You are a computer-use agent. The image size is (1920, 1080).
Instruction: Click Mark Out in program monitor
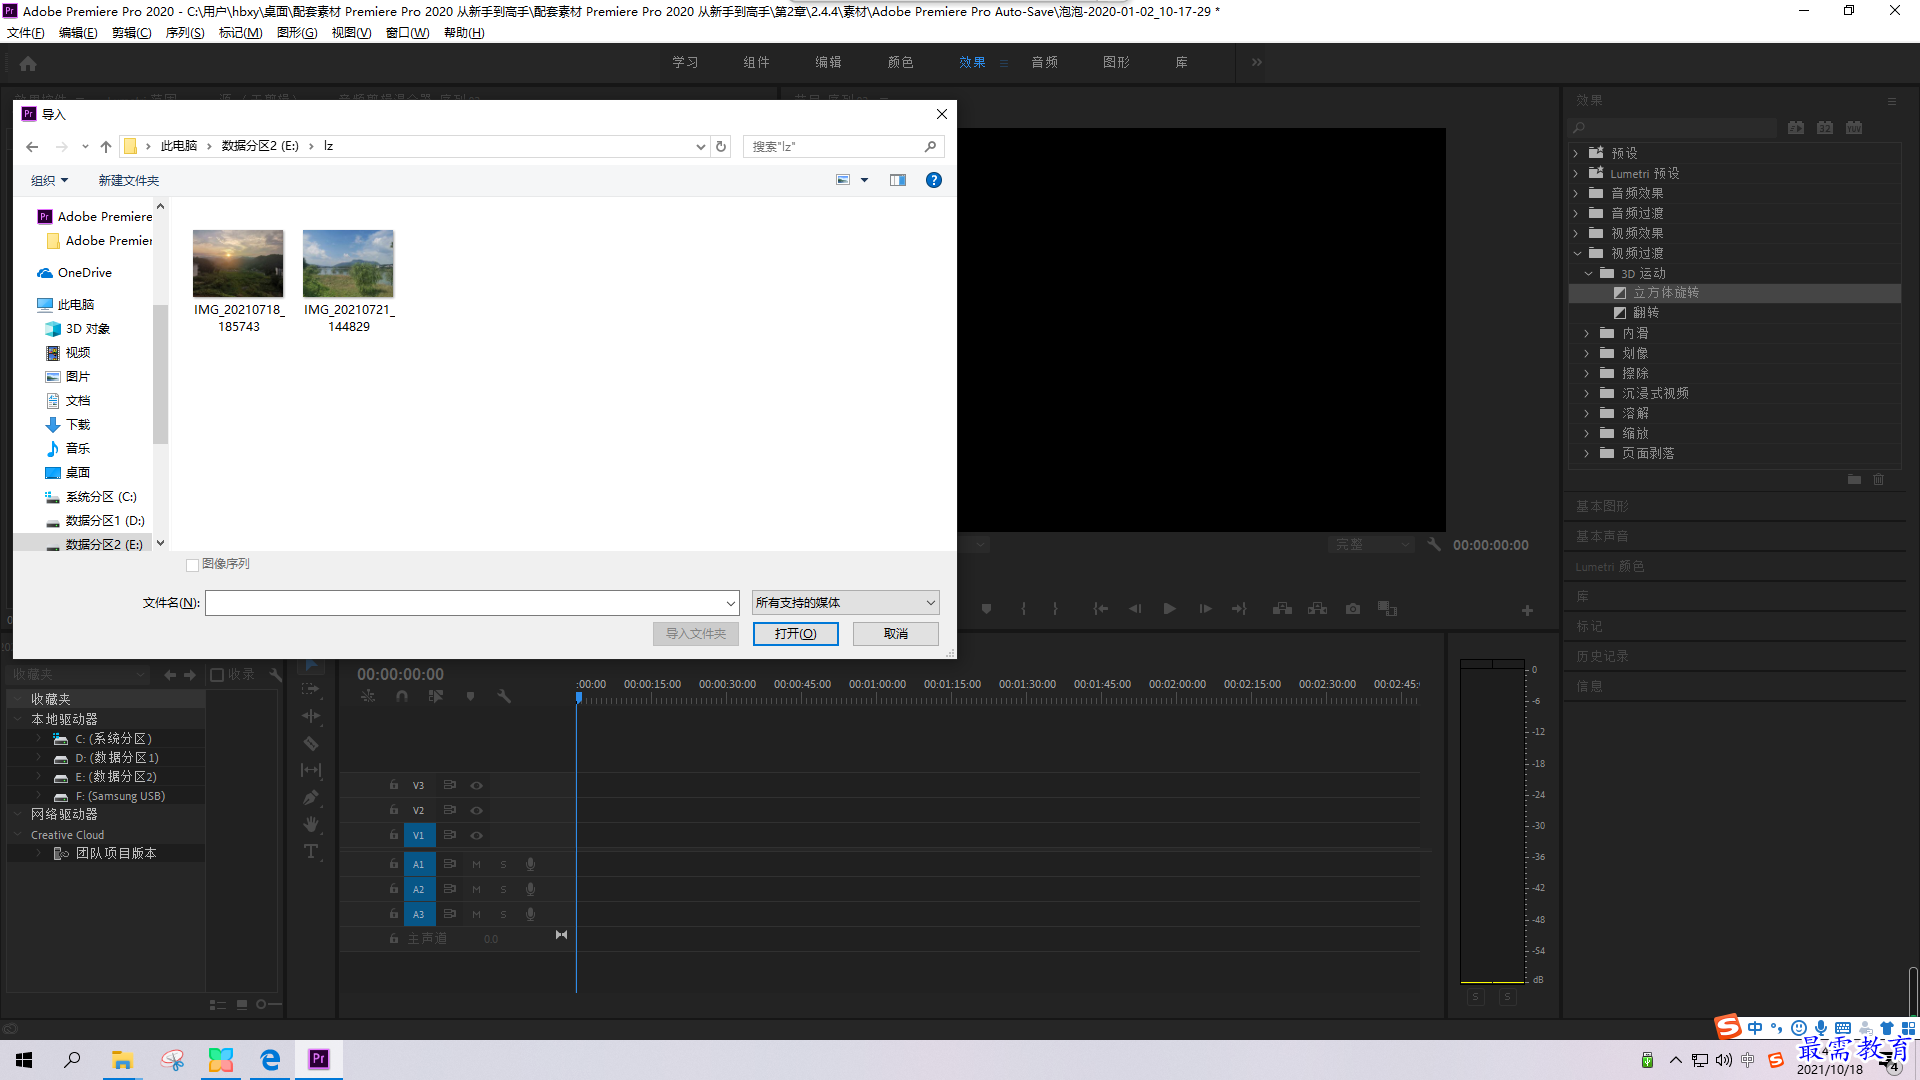1055,608
